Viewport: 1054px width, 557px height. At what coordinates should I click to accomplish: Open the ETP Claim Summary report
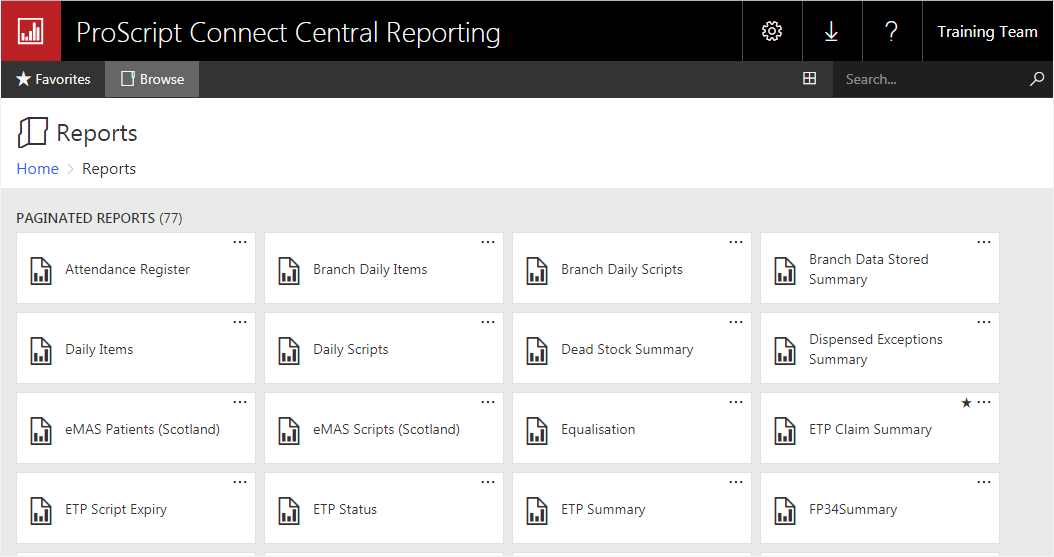880,428
